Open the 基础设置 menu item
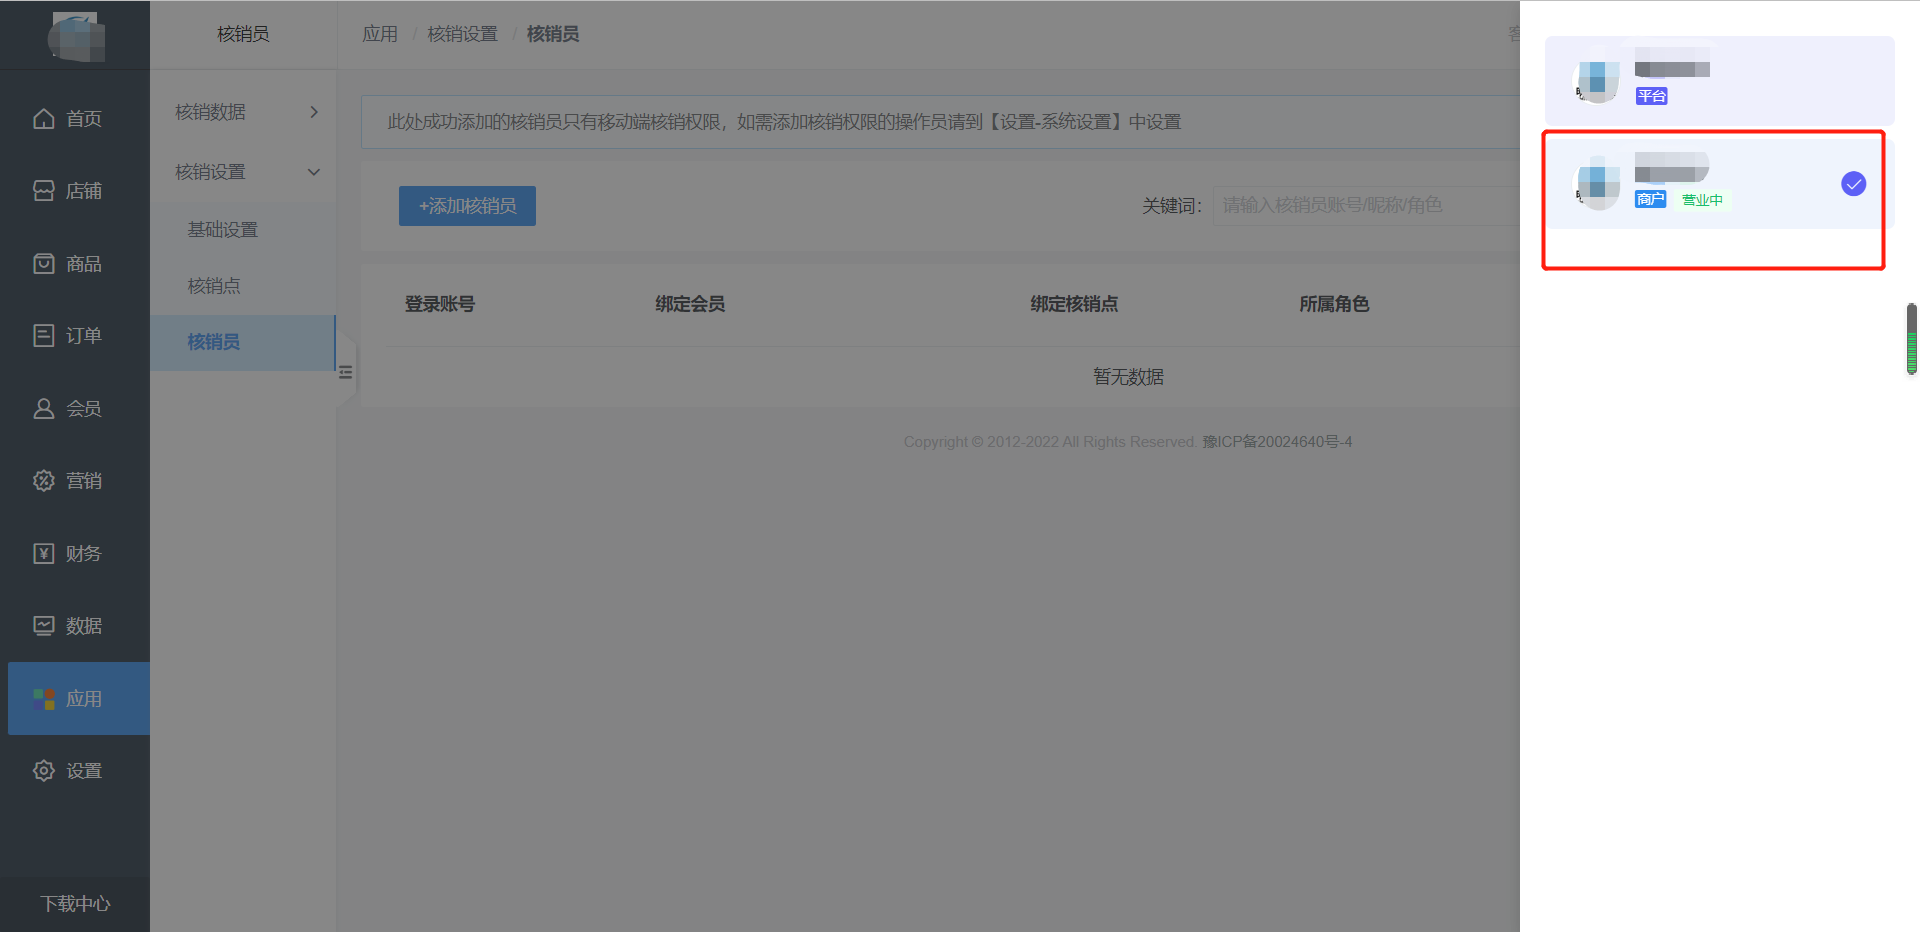Viewport: 1920px width, 932px height. coord(223,230)
